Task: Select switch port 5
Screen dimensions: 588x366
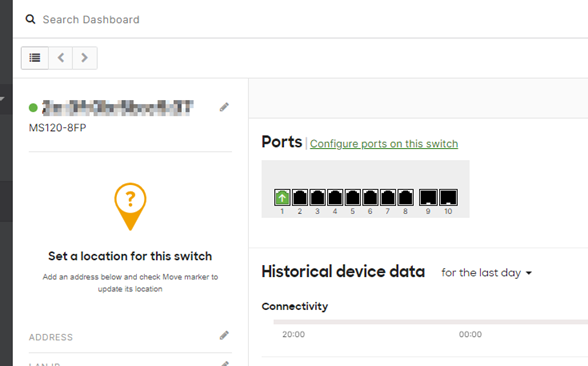Action: click(352, 197)
